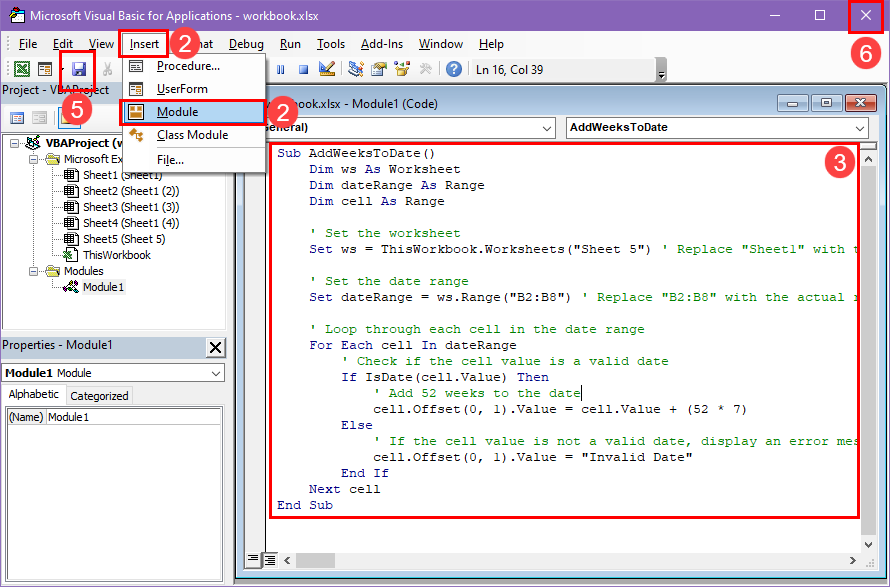The height and width of the screenshot is (587, 890).
Task: Close the Properties - Module1 panel
Action: click(216, 347)
